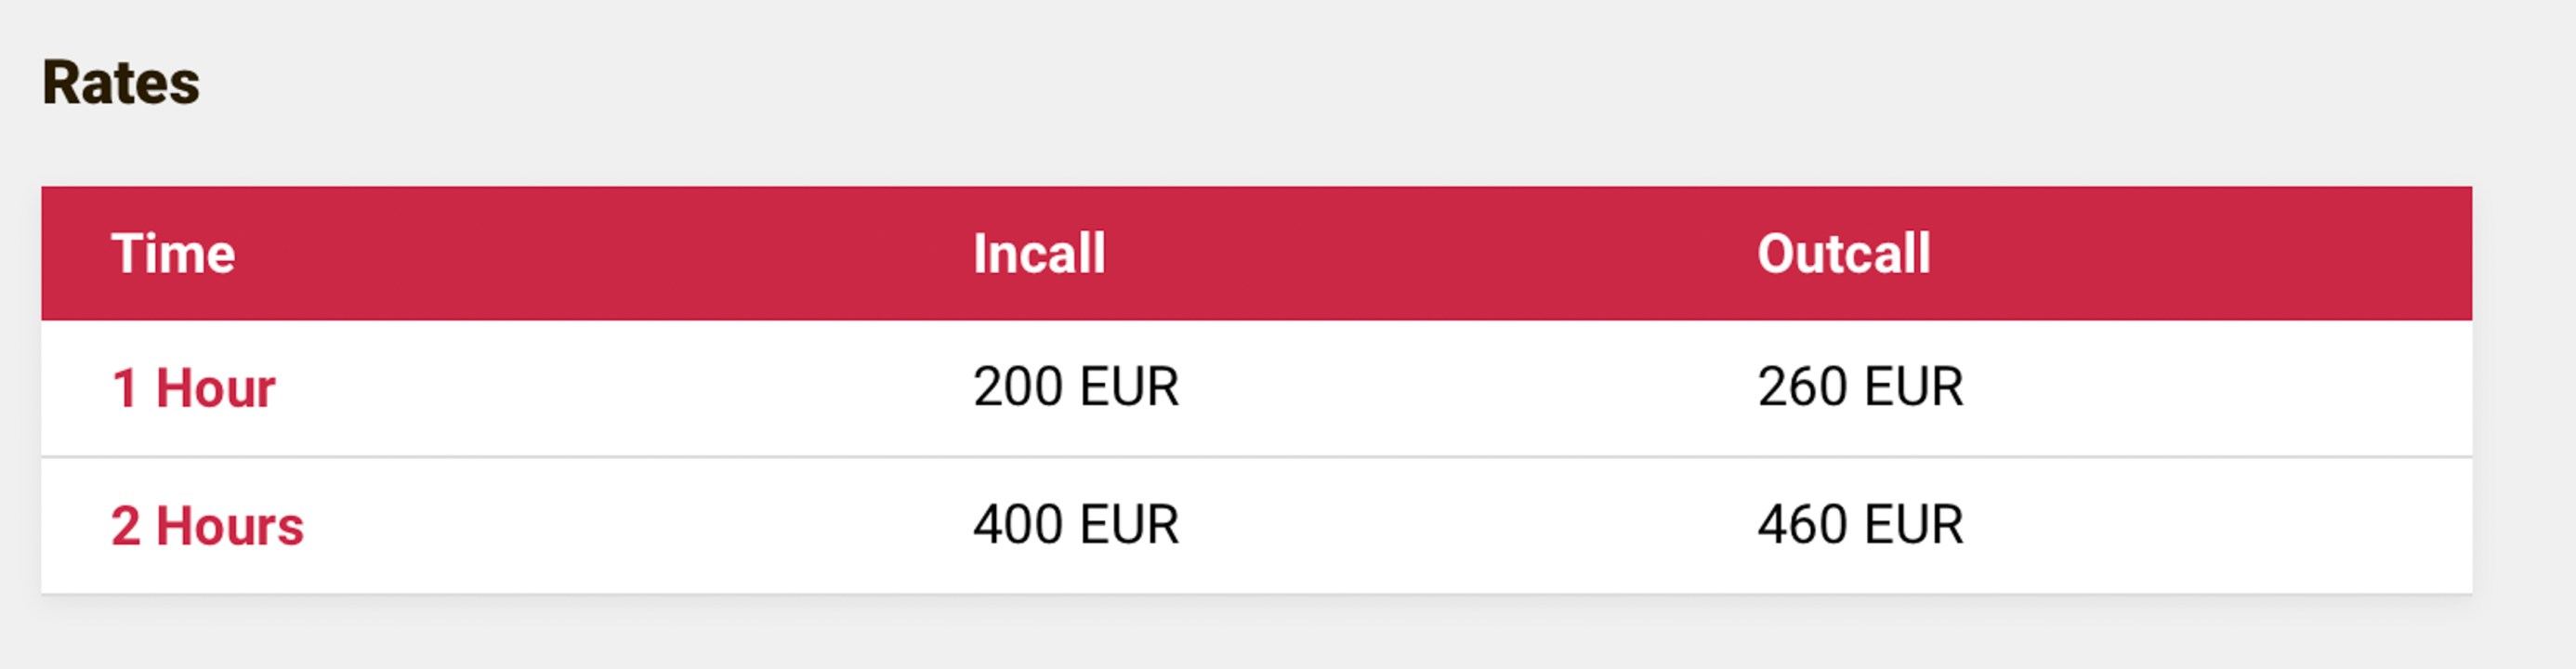This screenshot has height=669, width=2576.
Task: Click the number 460 in the Outcall column
Action: click(1802, 525)
